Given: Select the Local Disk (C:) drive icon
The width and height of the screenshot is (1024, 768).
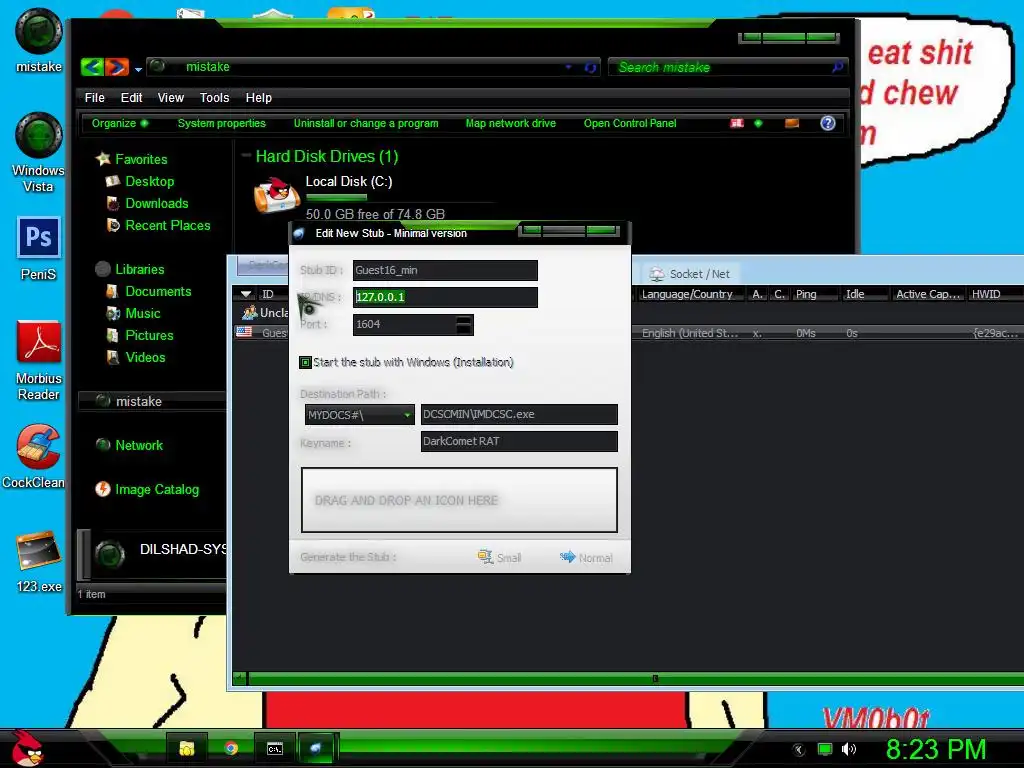Looking at the screenshot, I should point(276,195).
